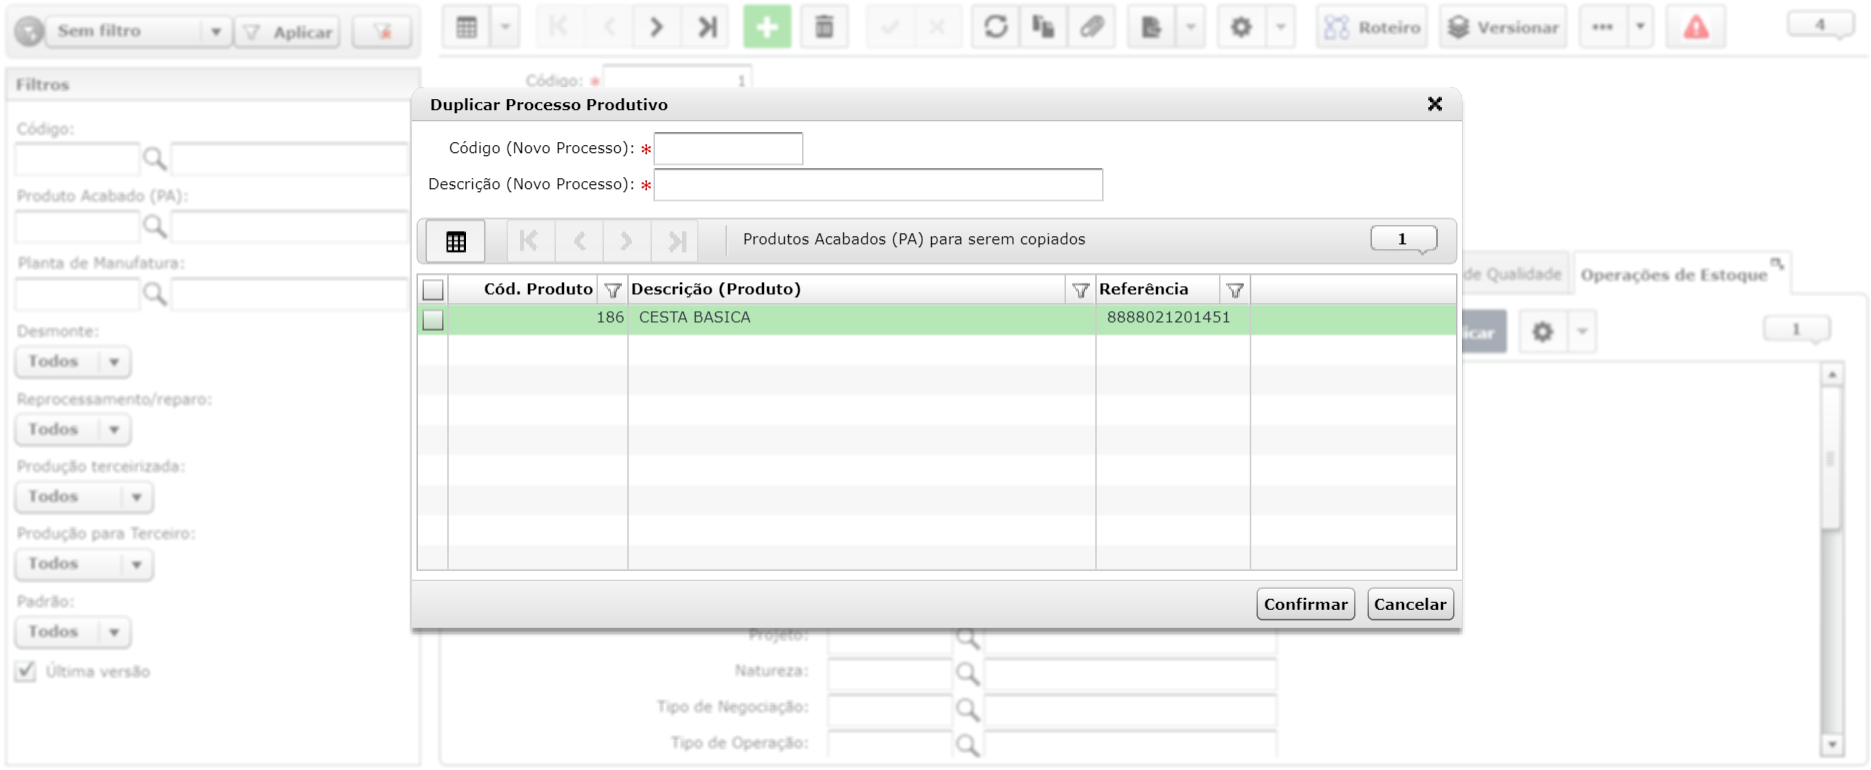Open the Padrão Todos dropdown
The width and height of the screenshot is (1871, 770).
[72, 632]
